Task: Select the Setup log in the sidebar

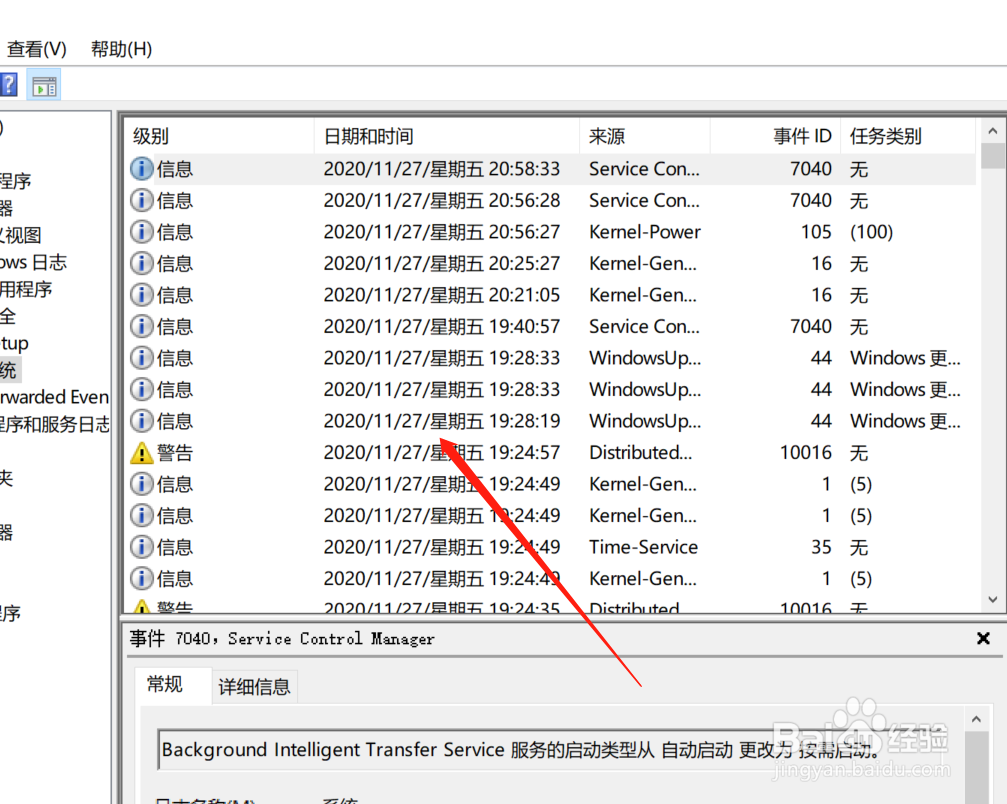Action: pyautogui.click(x=14, y=343)
